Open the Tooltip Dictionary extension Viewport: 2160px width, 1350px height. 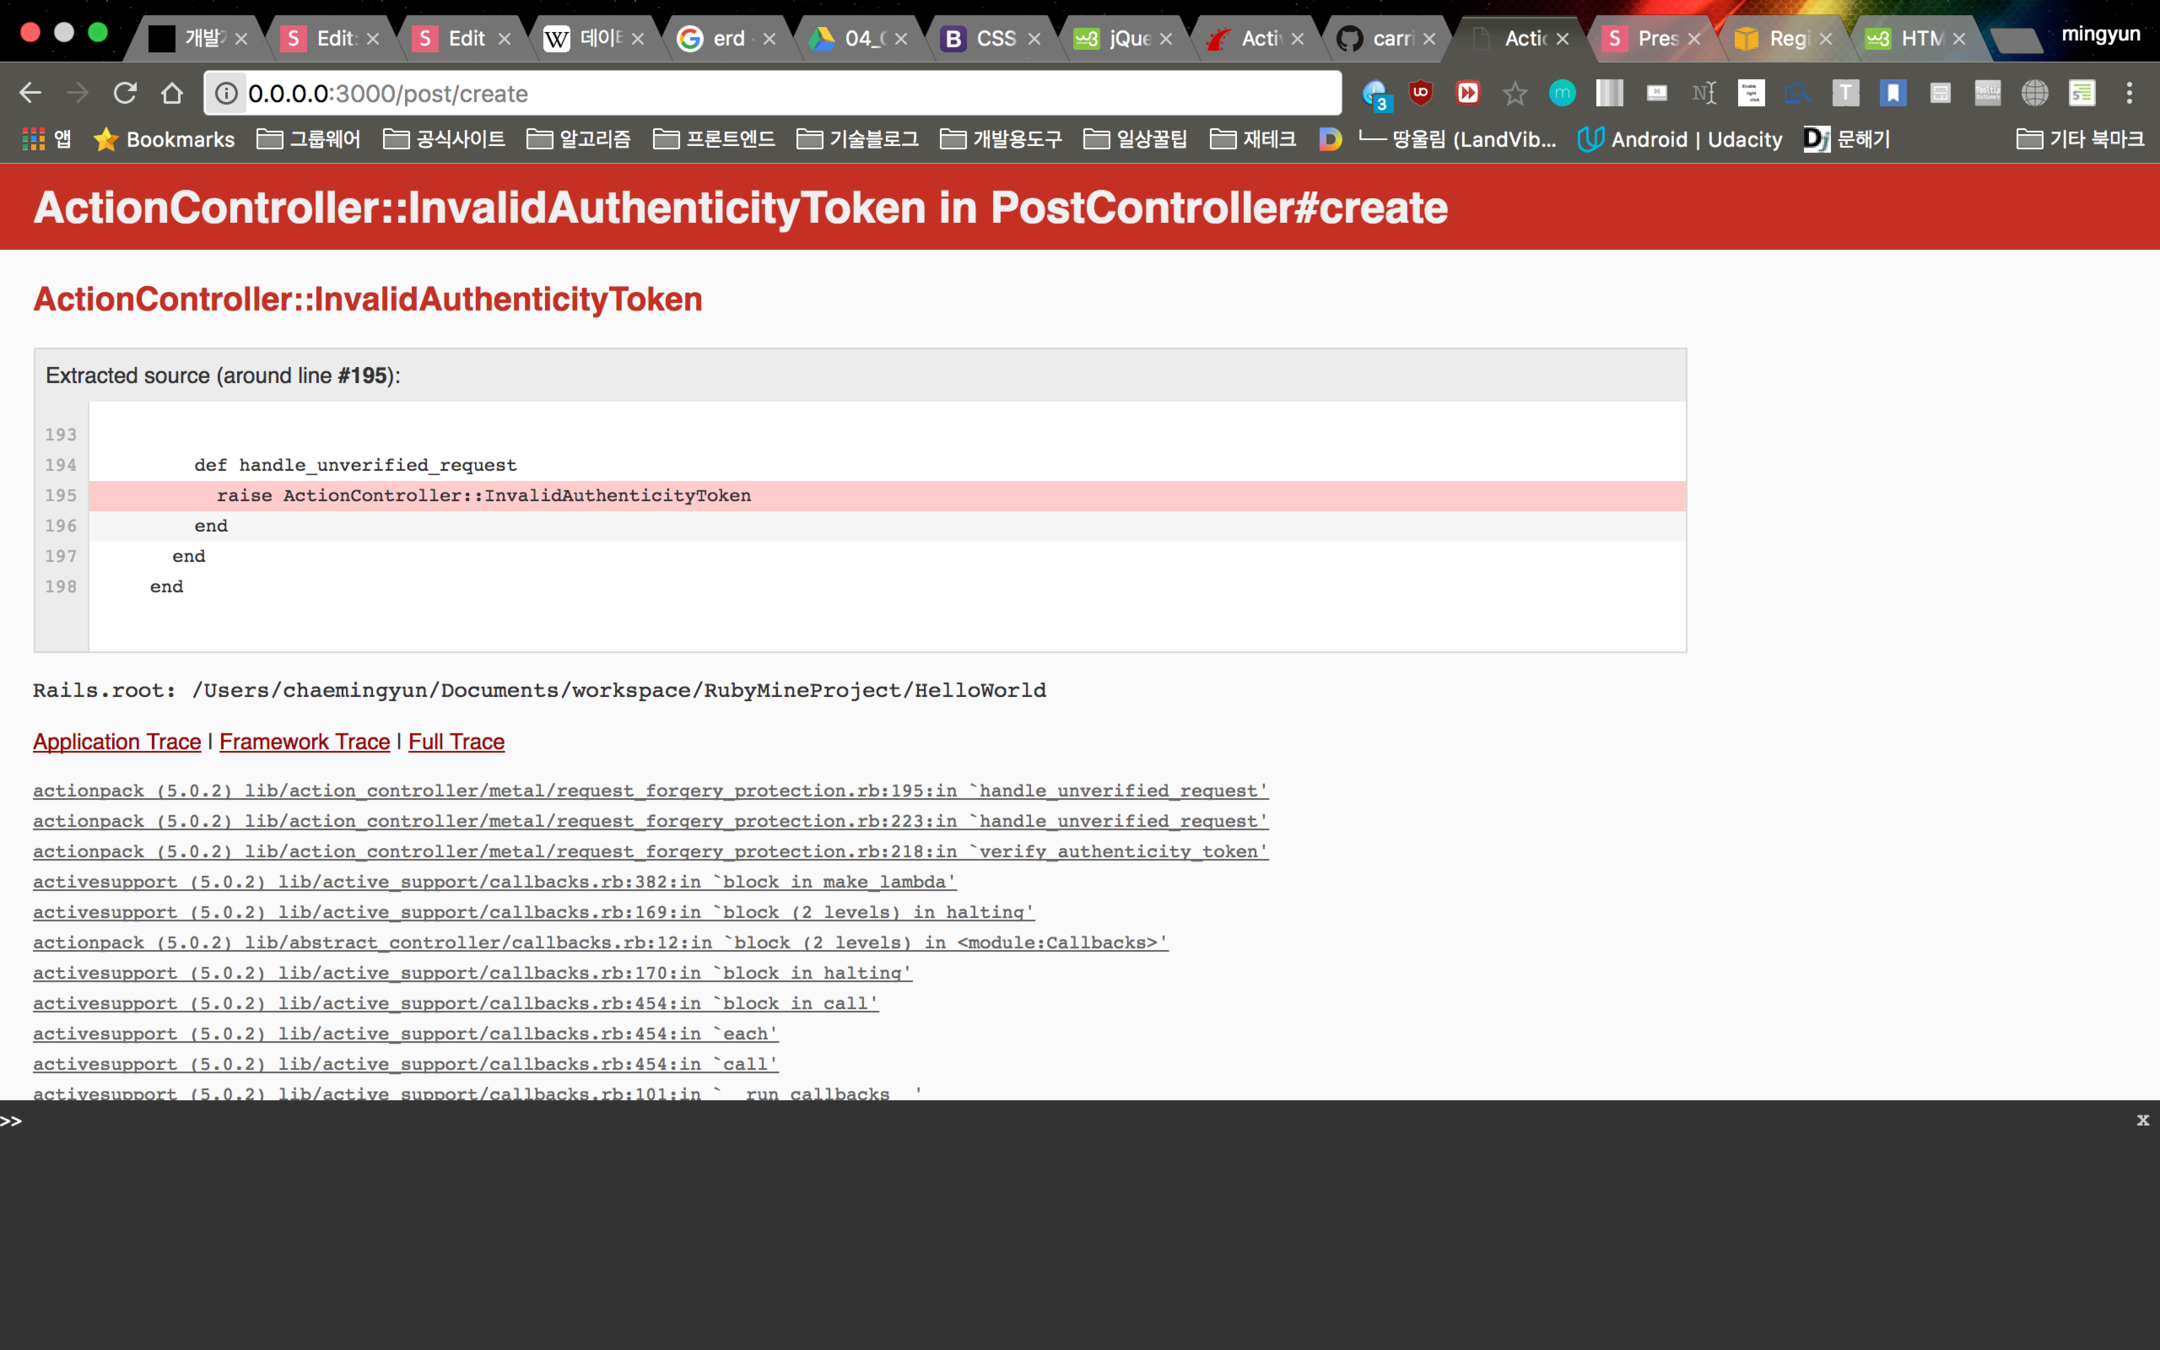pos(1987,93)
